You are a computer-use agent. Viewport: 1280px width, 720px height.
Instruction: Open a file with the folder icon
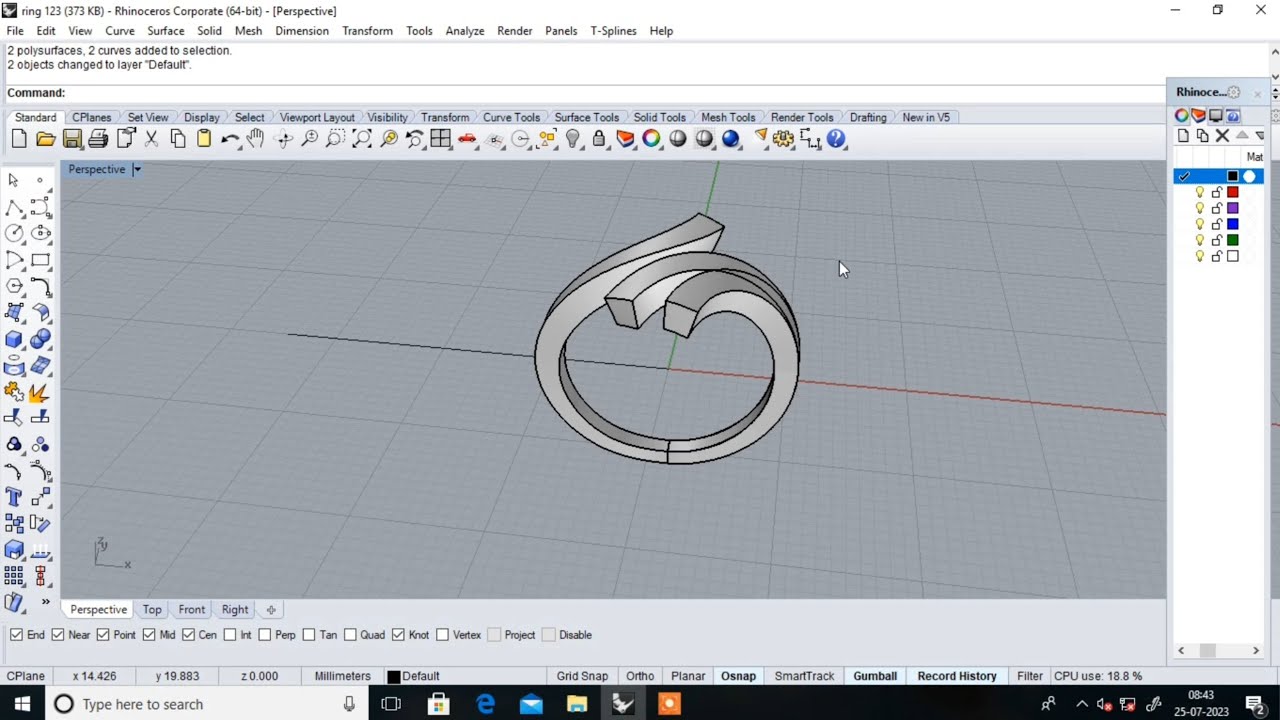(45, 139)
